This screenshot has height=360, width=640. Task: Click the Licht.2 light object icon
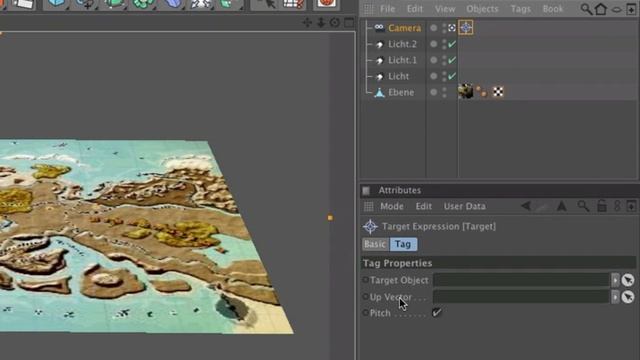tap(380, 44)
